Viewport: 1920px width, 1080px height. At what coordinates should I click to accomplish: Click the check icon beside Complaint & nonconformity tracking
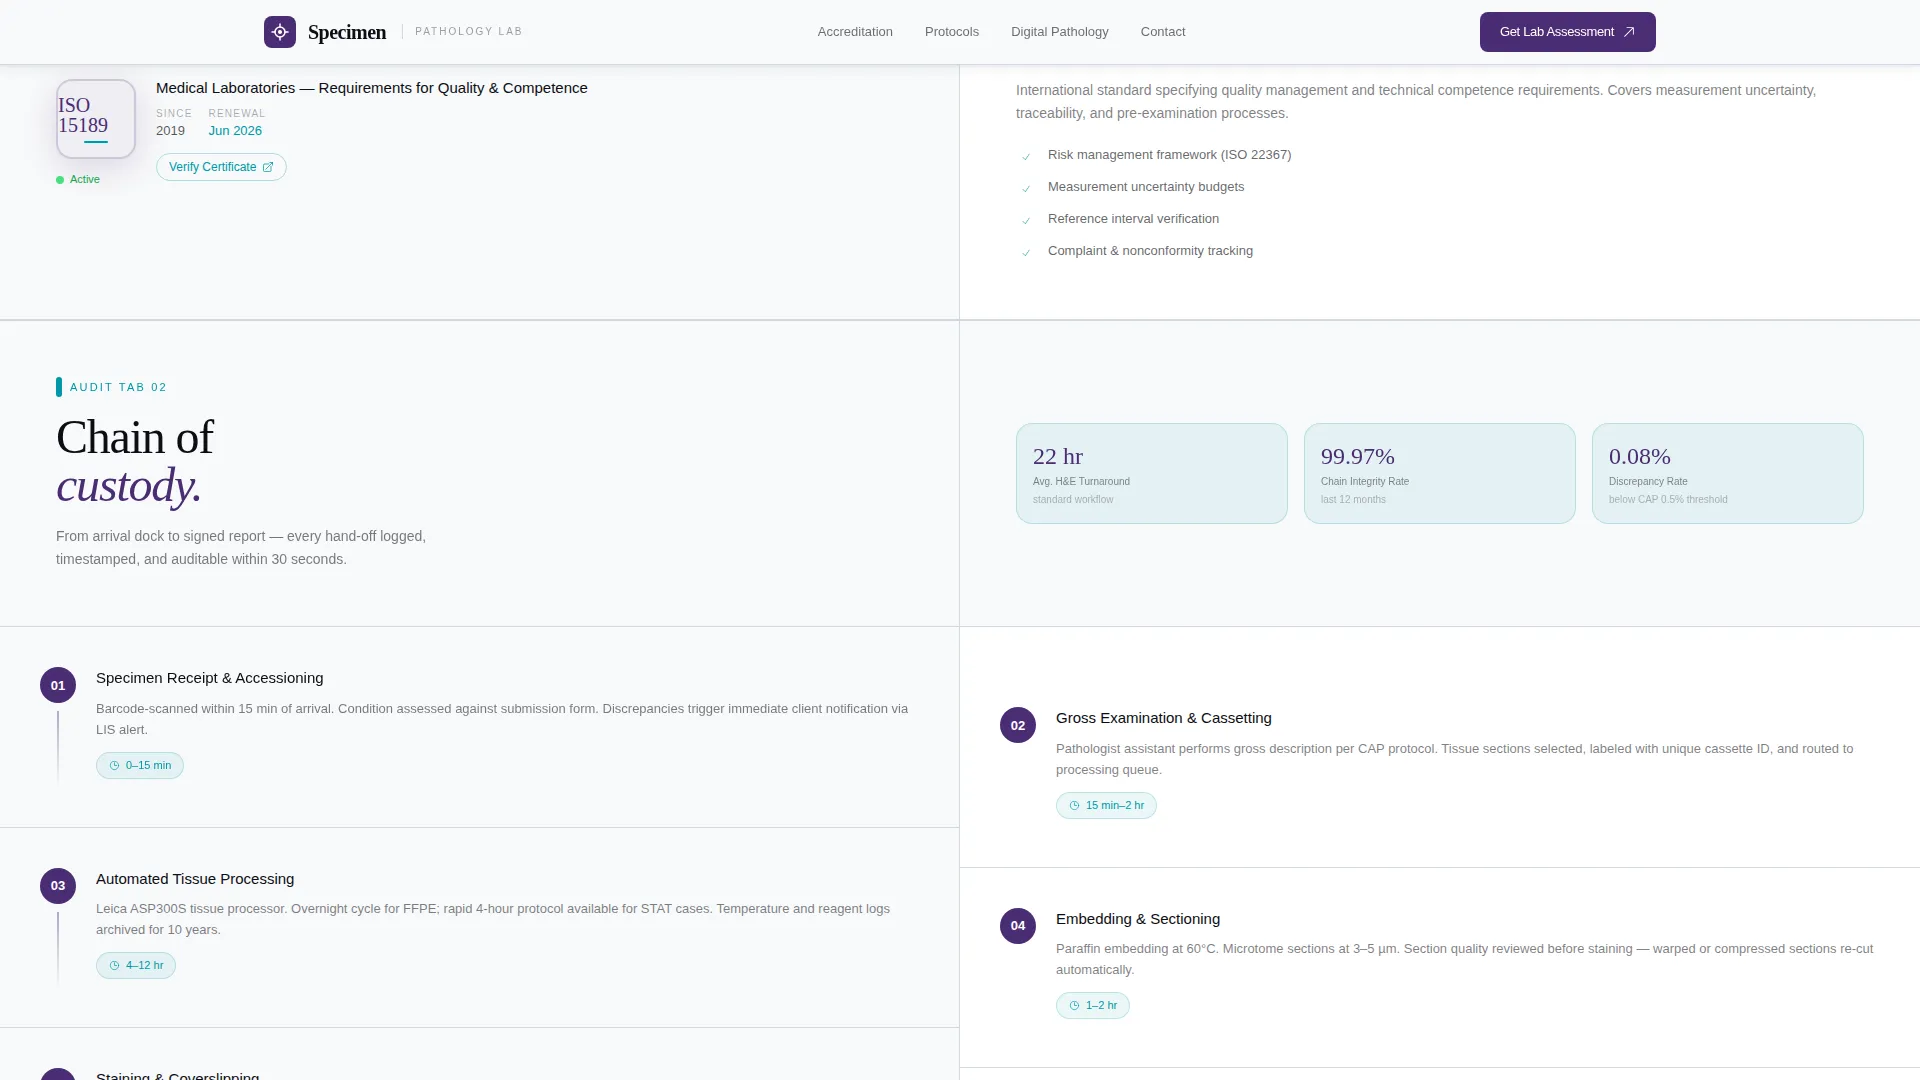(1026, 252)
